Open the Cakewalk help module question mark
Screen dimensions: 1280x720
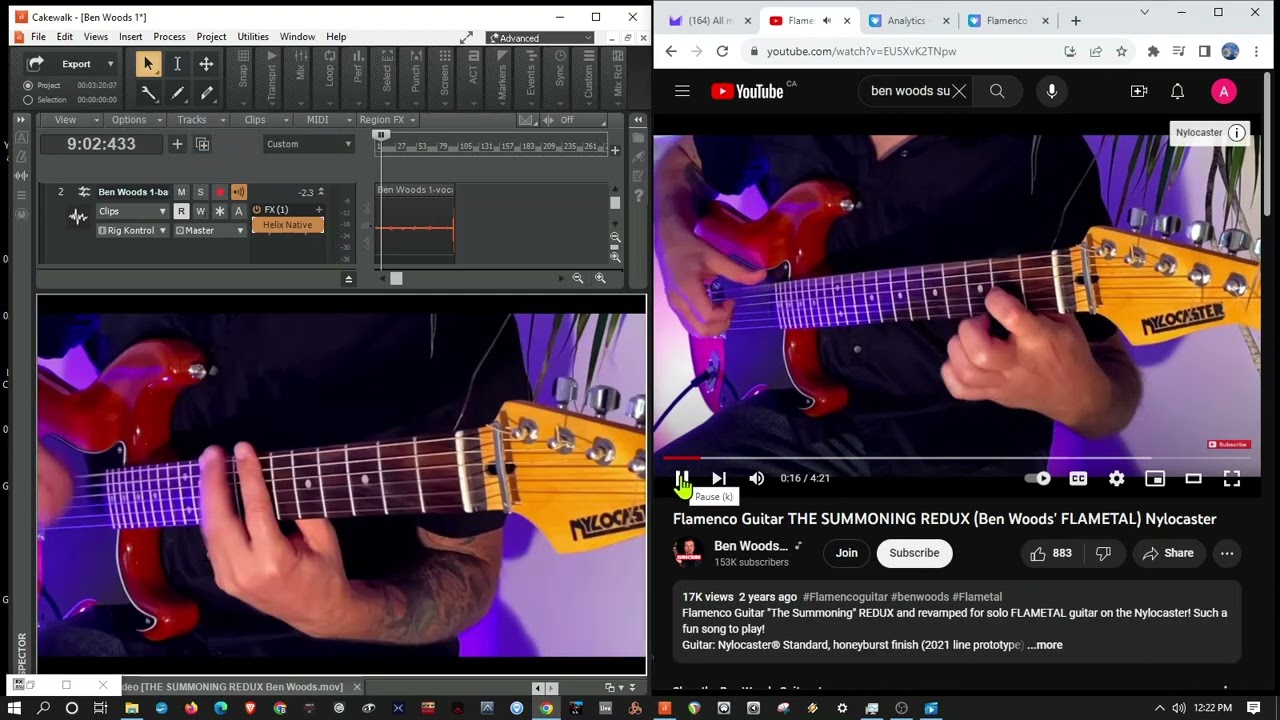(x=638, y=196)
